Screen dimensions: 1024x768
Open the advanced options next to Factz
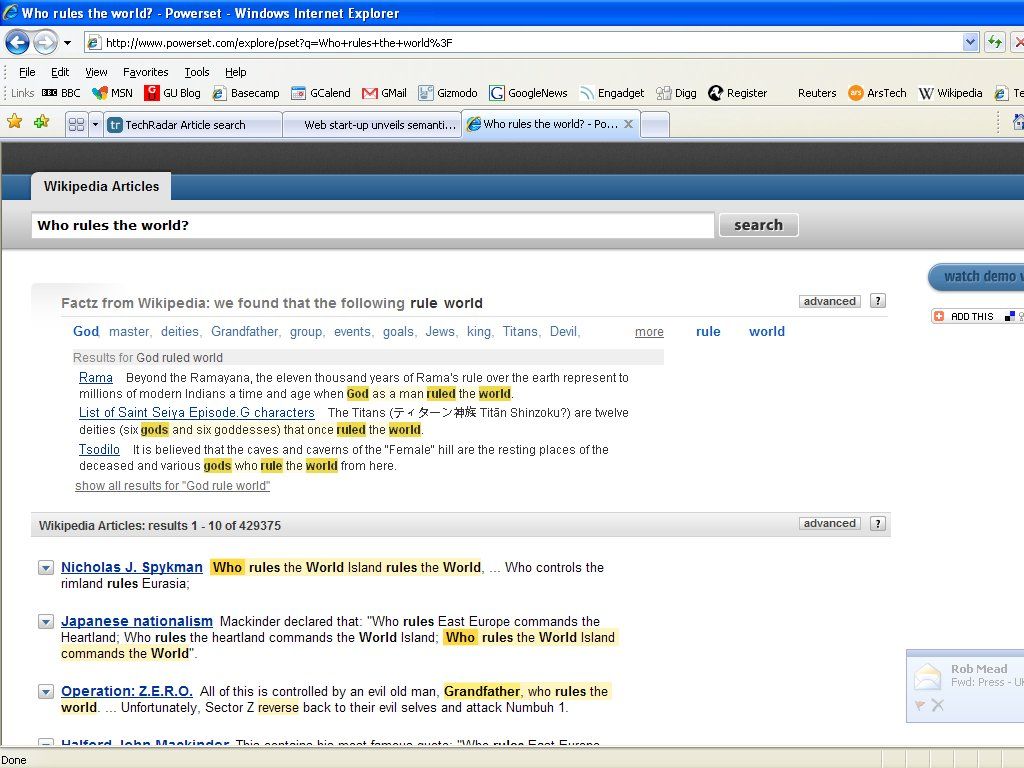pos(829,300)
